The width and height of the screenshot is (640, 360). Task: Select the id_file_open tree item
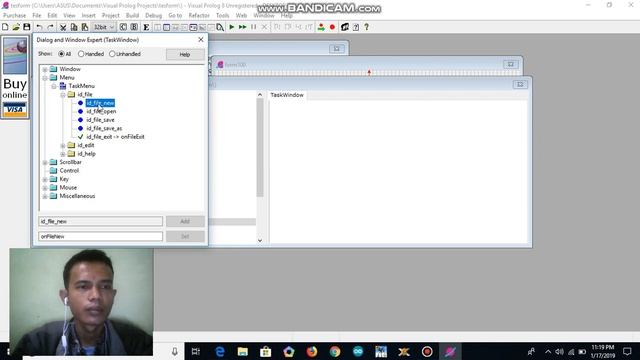(x=101, y=111)
